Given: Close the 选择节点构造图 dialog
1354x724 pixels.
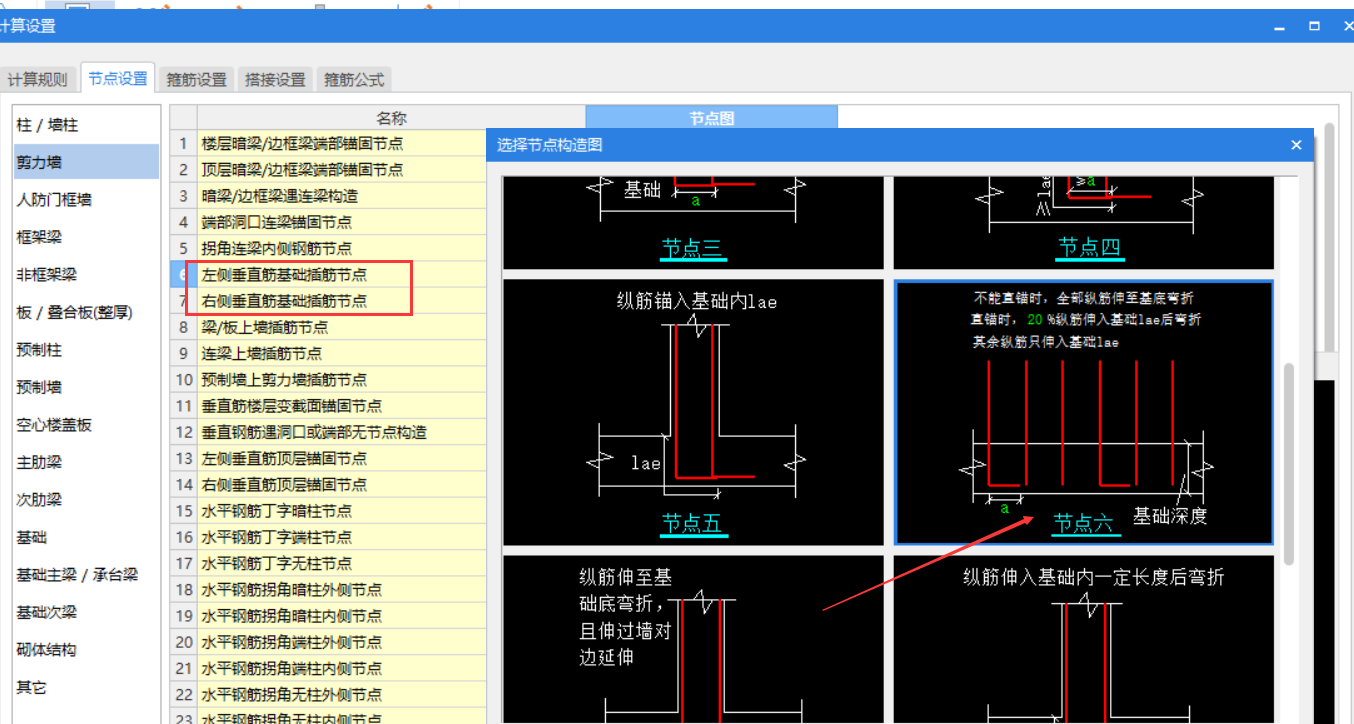Looking at the screenshot, I should tap(1296, 145).
